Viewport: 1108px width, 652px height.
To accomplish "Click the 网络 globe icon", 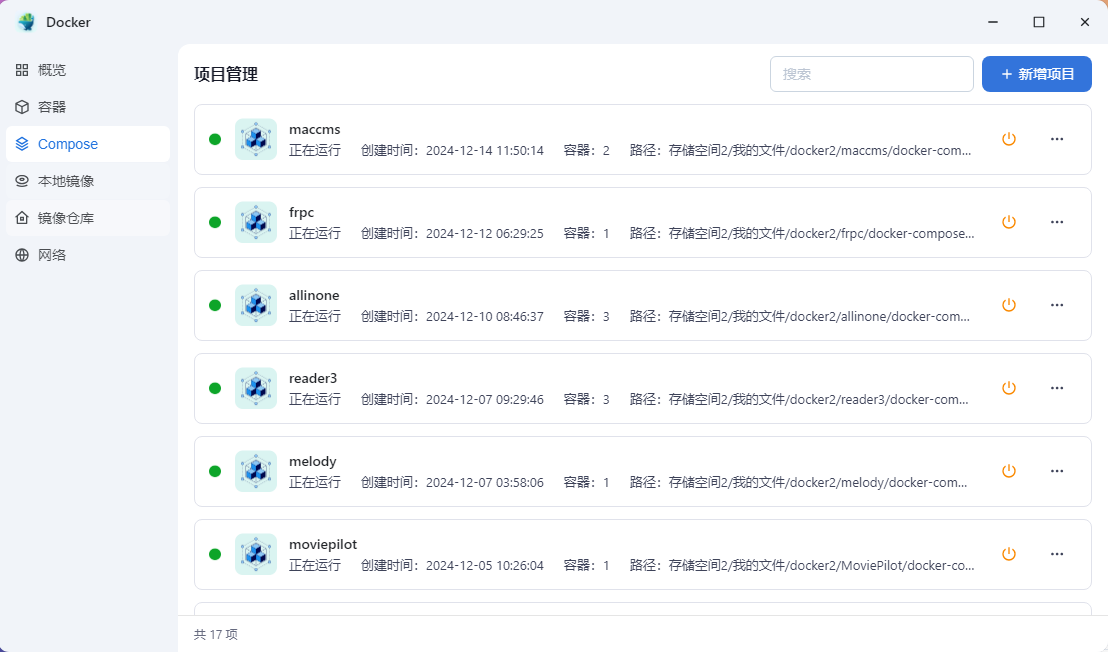I will (22, 255).
